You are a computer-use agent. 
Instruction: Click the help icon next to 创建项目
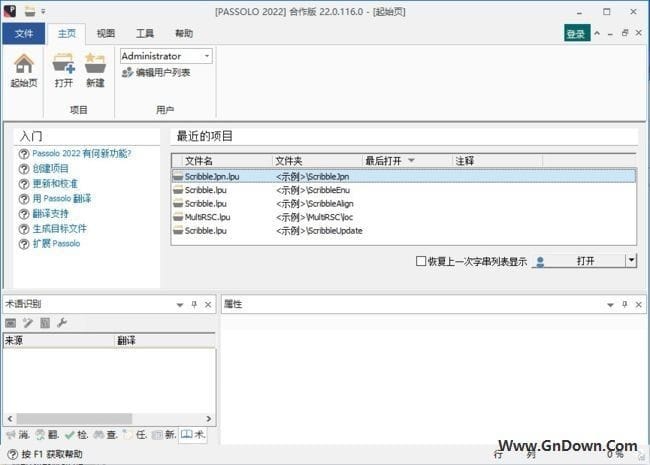tap(24, 169)
